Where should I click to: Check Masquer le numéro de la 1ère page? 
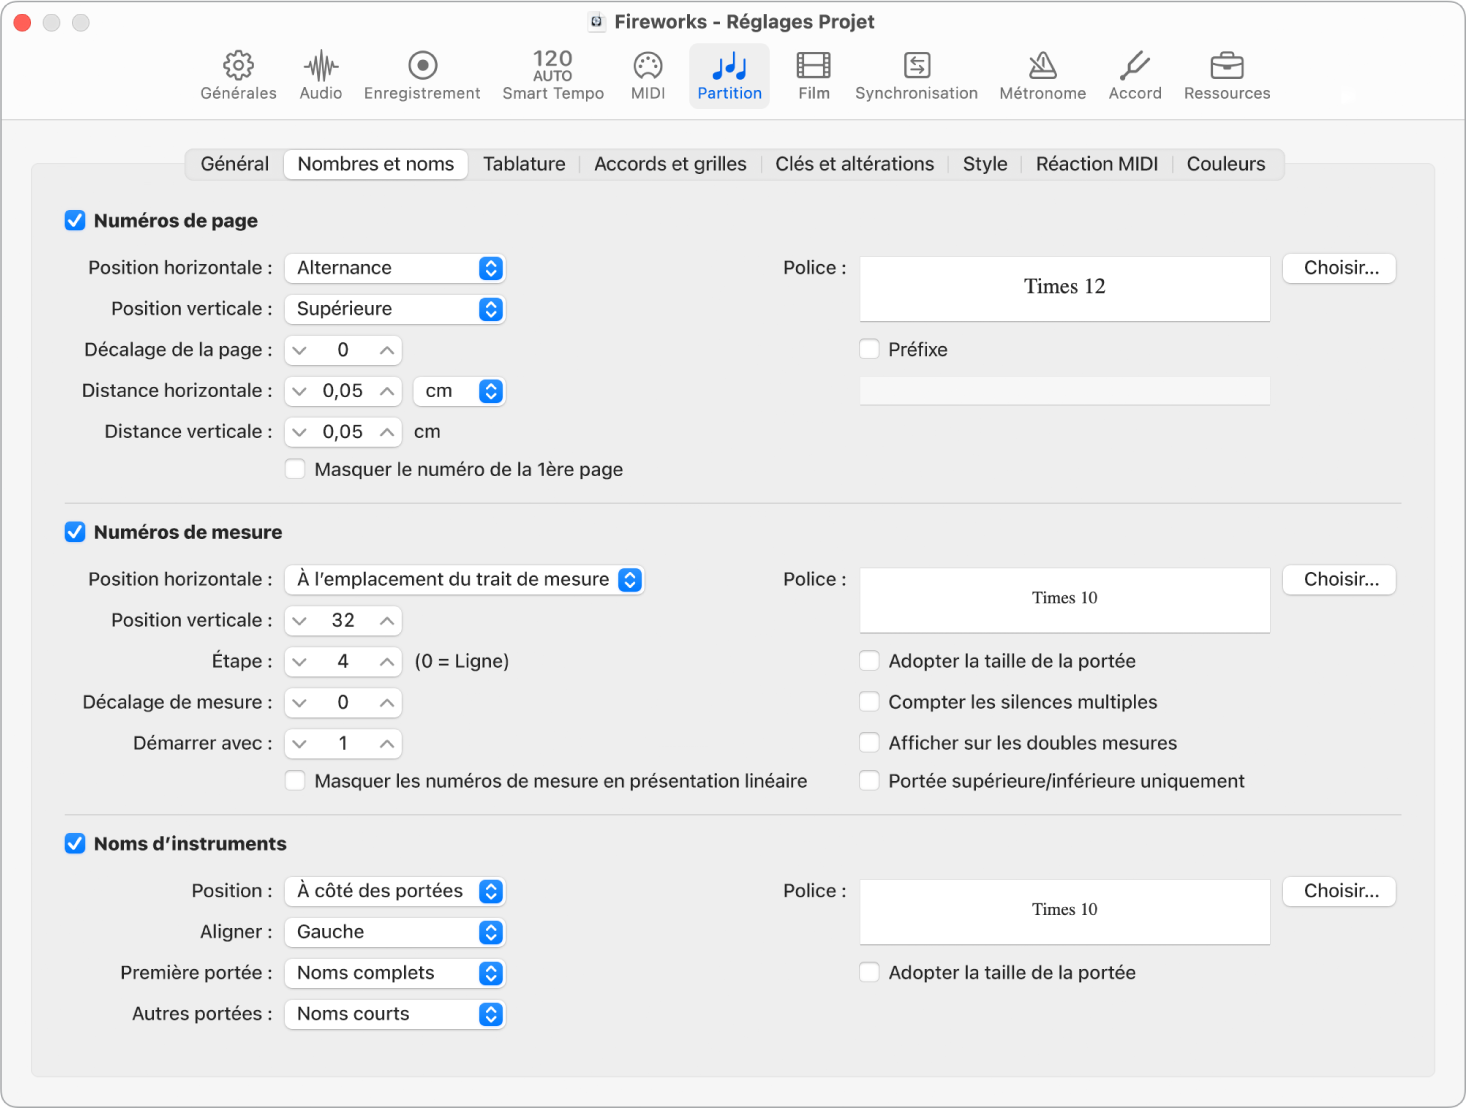[295, 469]
